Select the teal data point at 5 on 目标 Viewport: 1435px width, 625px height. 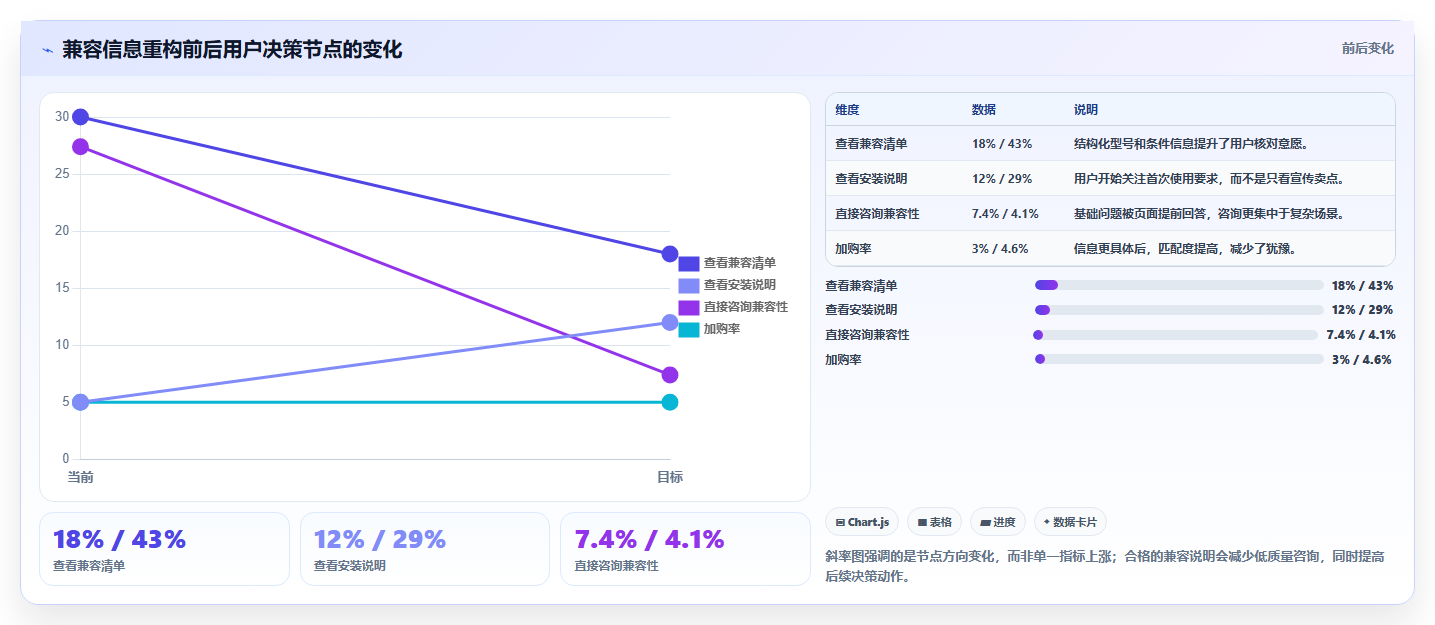coord(670,402)
